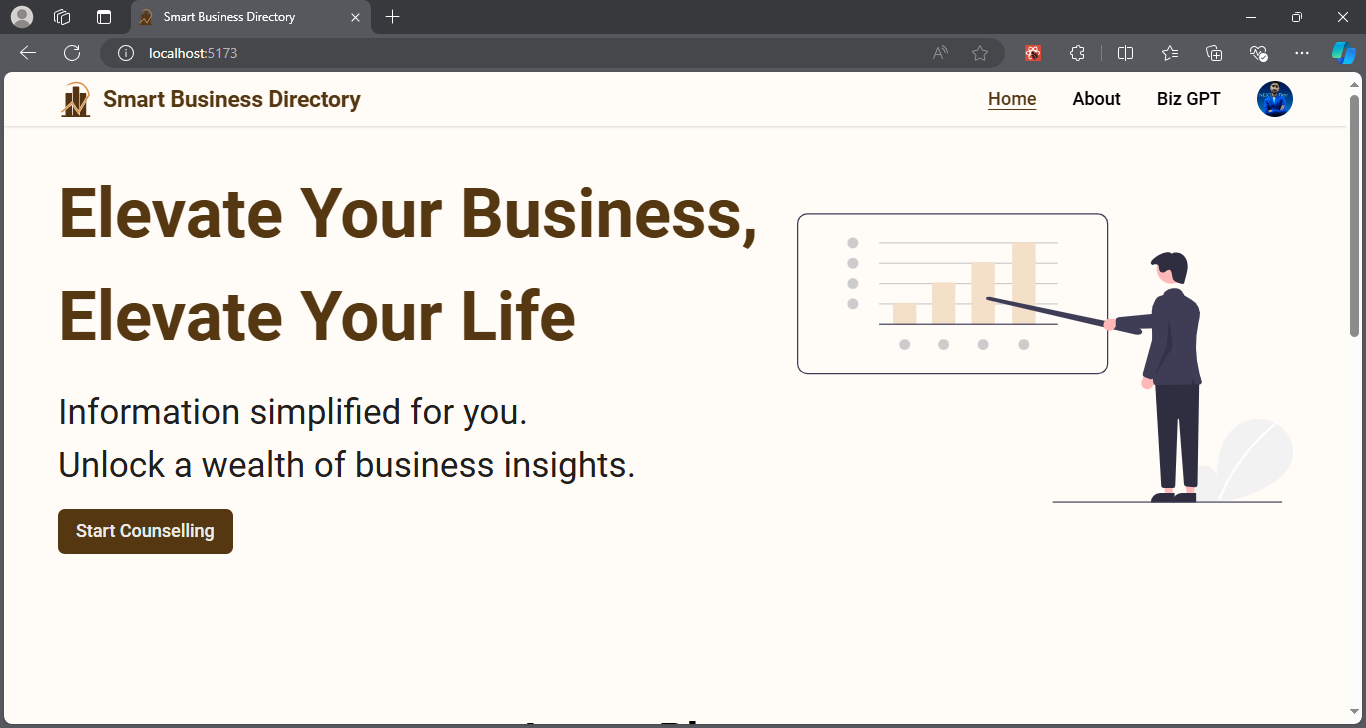Click the vertical page scrollbar thumb
The height and width of the screenshot is (728, 1366).
(x=1355, y=215)
